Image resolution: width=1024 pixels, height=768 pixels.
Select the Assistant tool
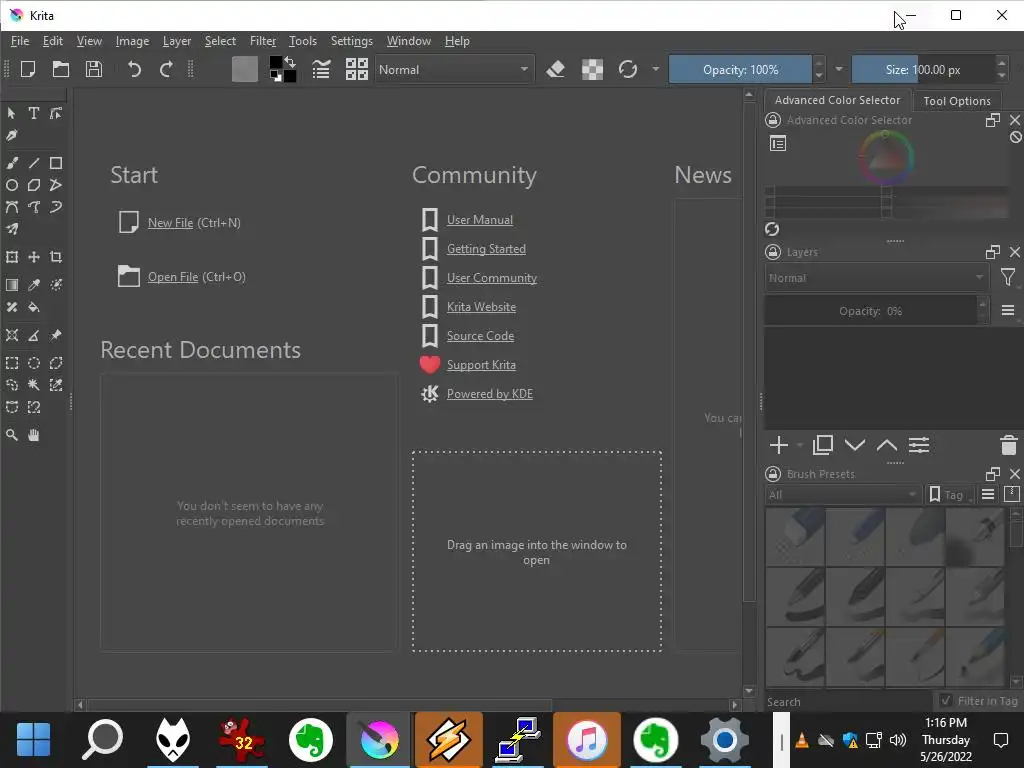tap(12, 335)
